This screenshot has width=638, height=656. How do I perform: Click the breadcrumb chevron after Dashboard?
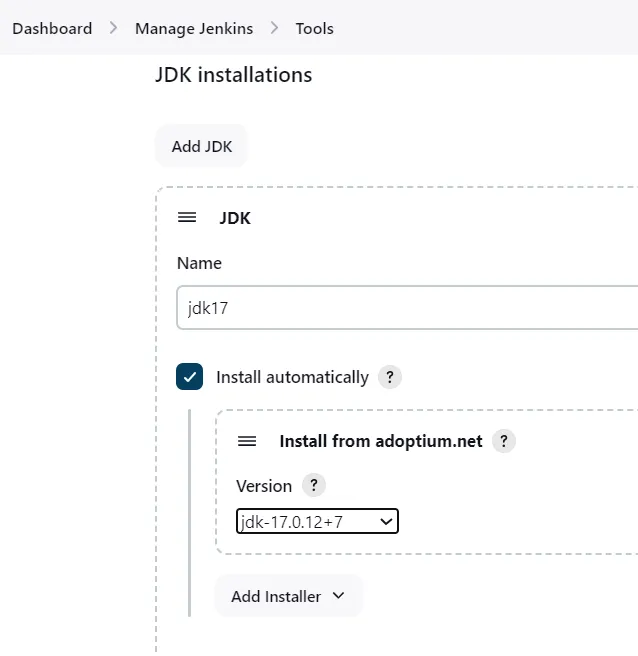click(113, 28)
